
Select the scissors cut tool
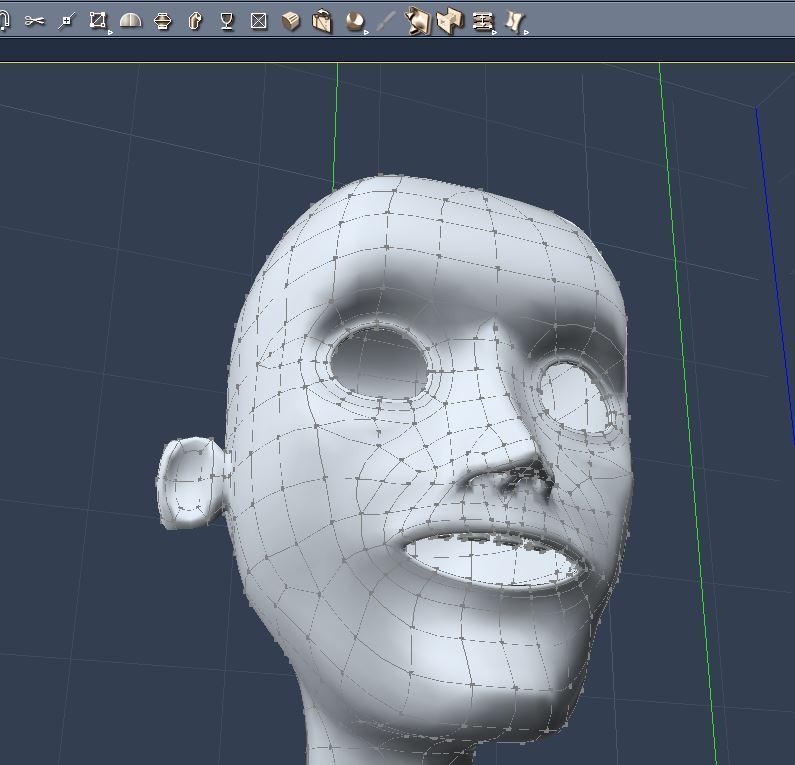coord(35,20)
